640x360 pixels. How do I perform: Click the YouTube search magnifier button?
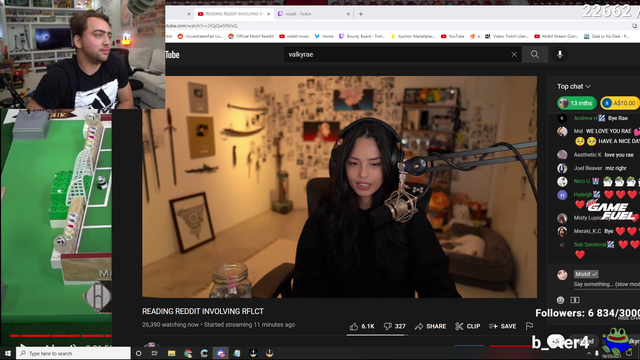tap(535, 54)
